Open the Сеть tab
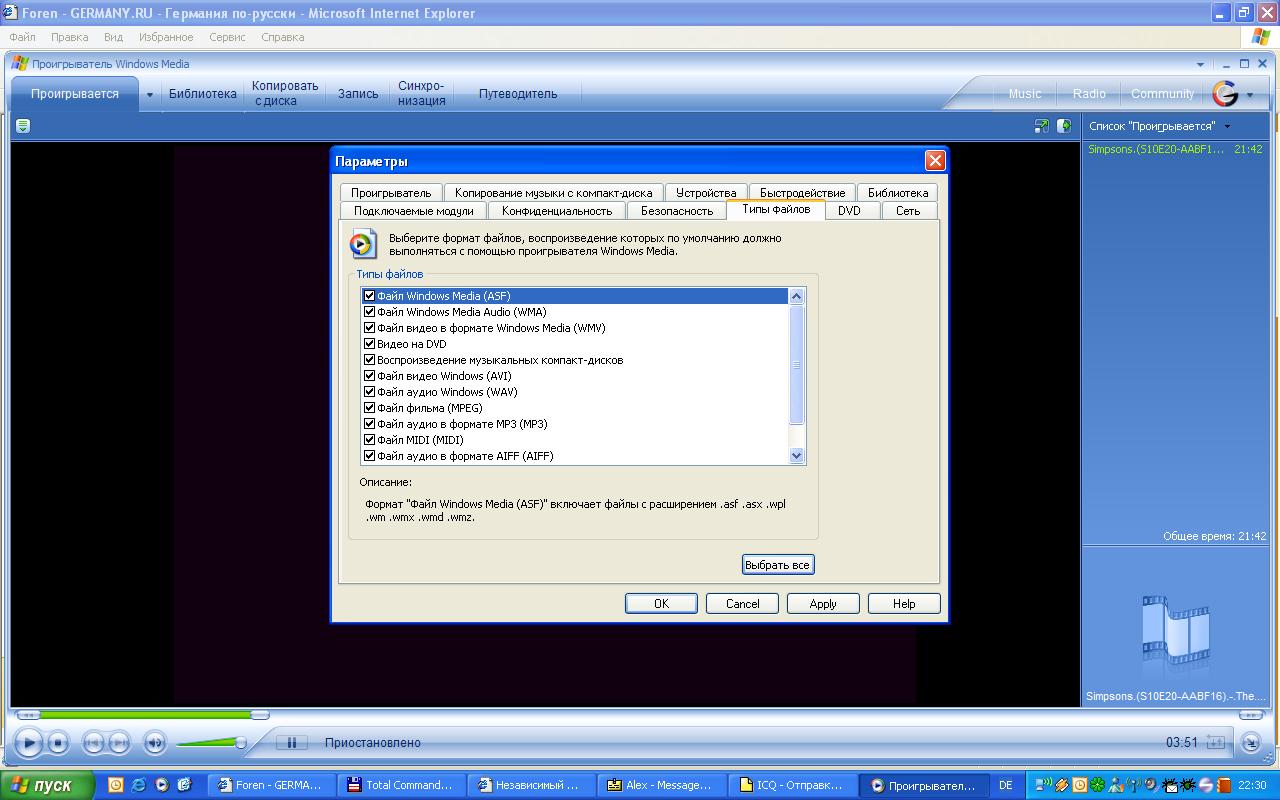The height and width of the screenshot is (800, 1280). point(908,211)
